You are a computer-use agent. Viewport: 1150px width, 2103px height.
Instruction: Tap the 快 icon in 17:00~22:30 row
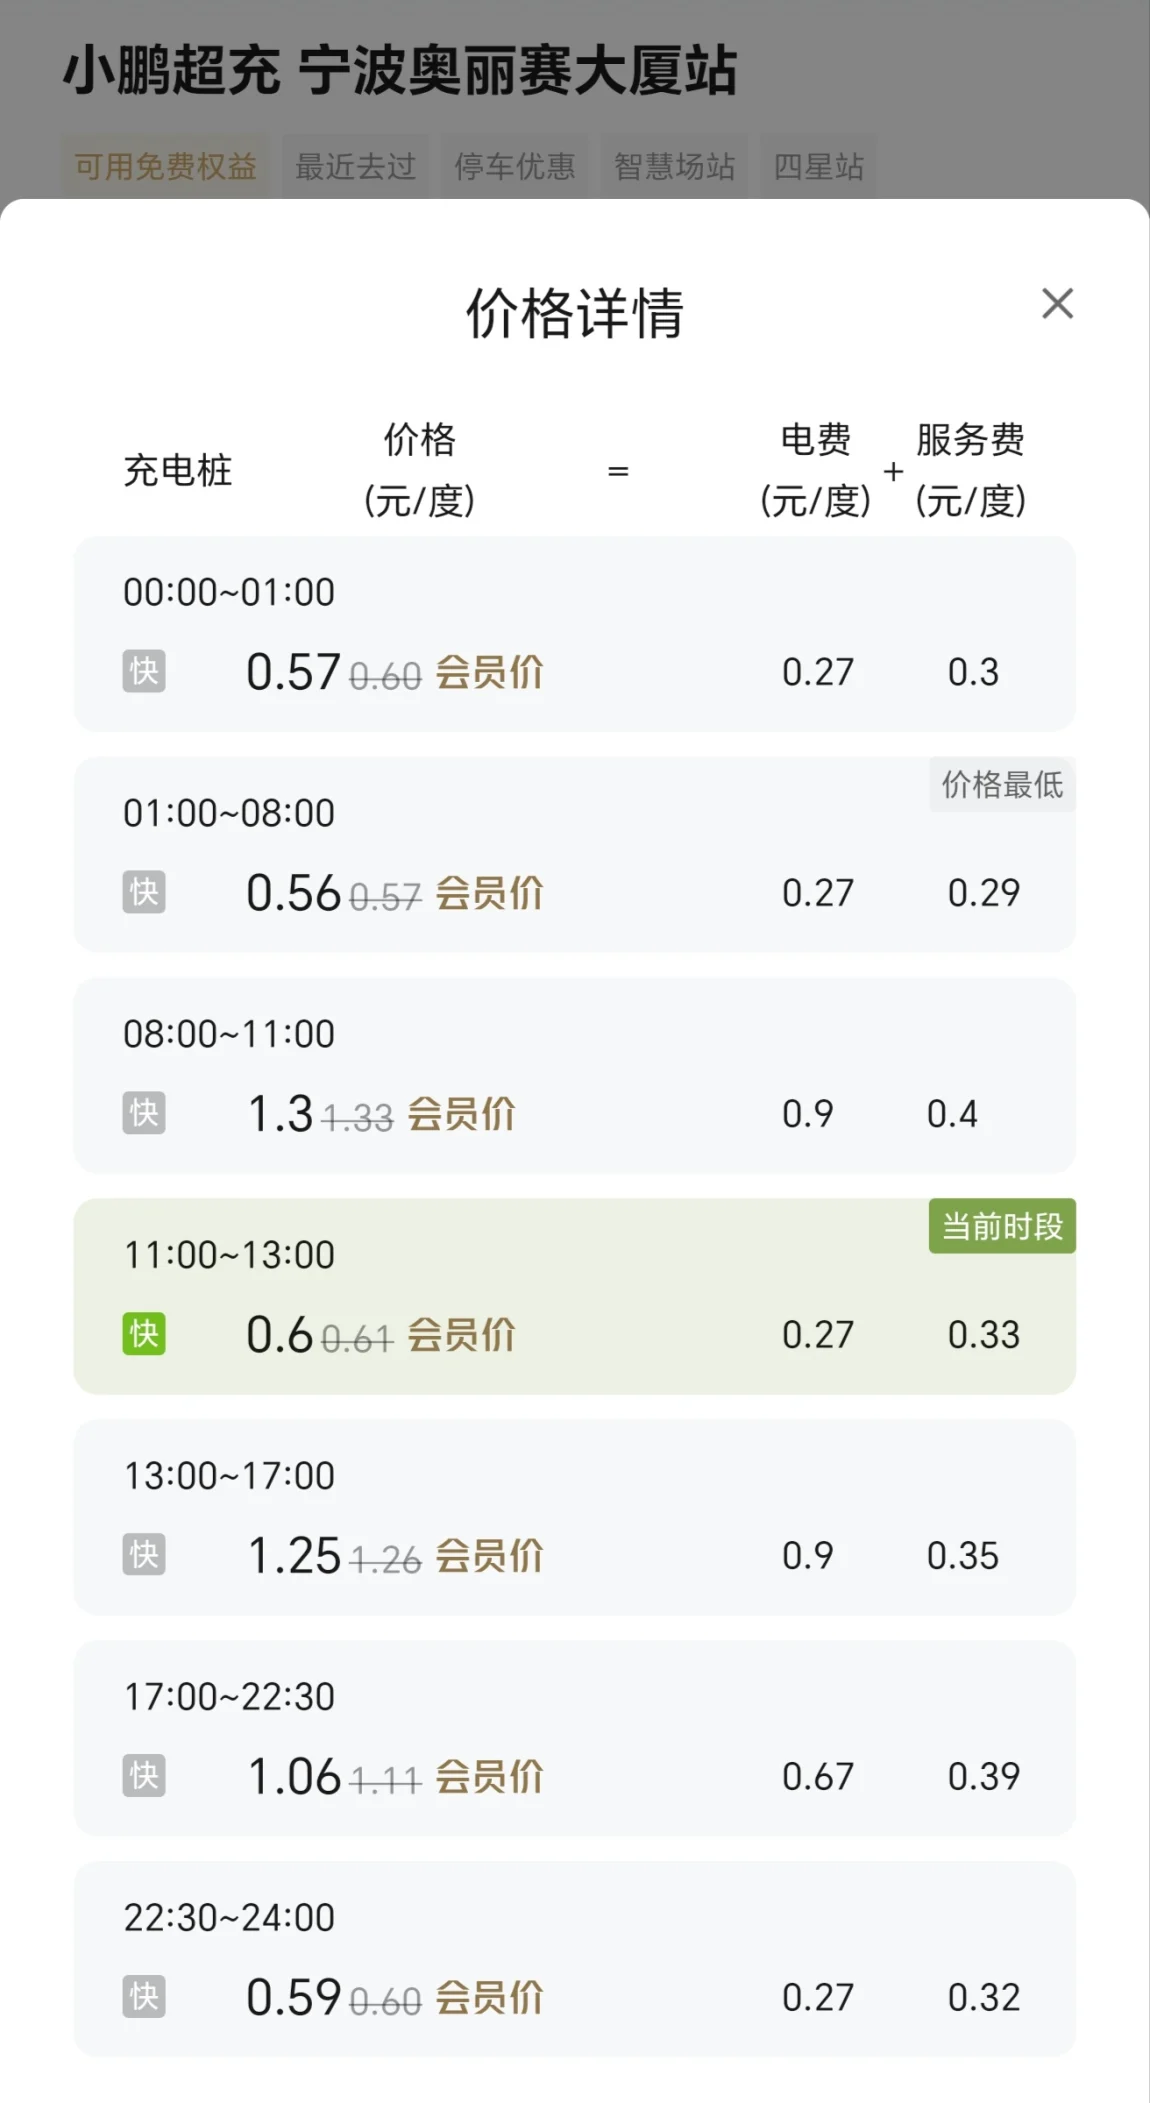pyautogui.click(x=144, y=1776)
